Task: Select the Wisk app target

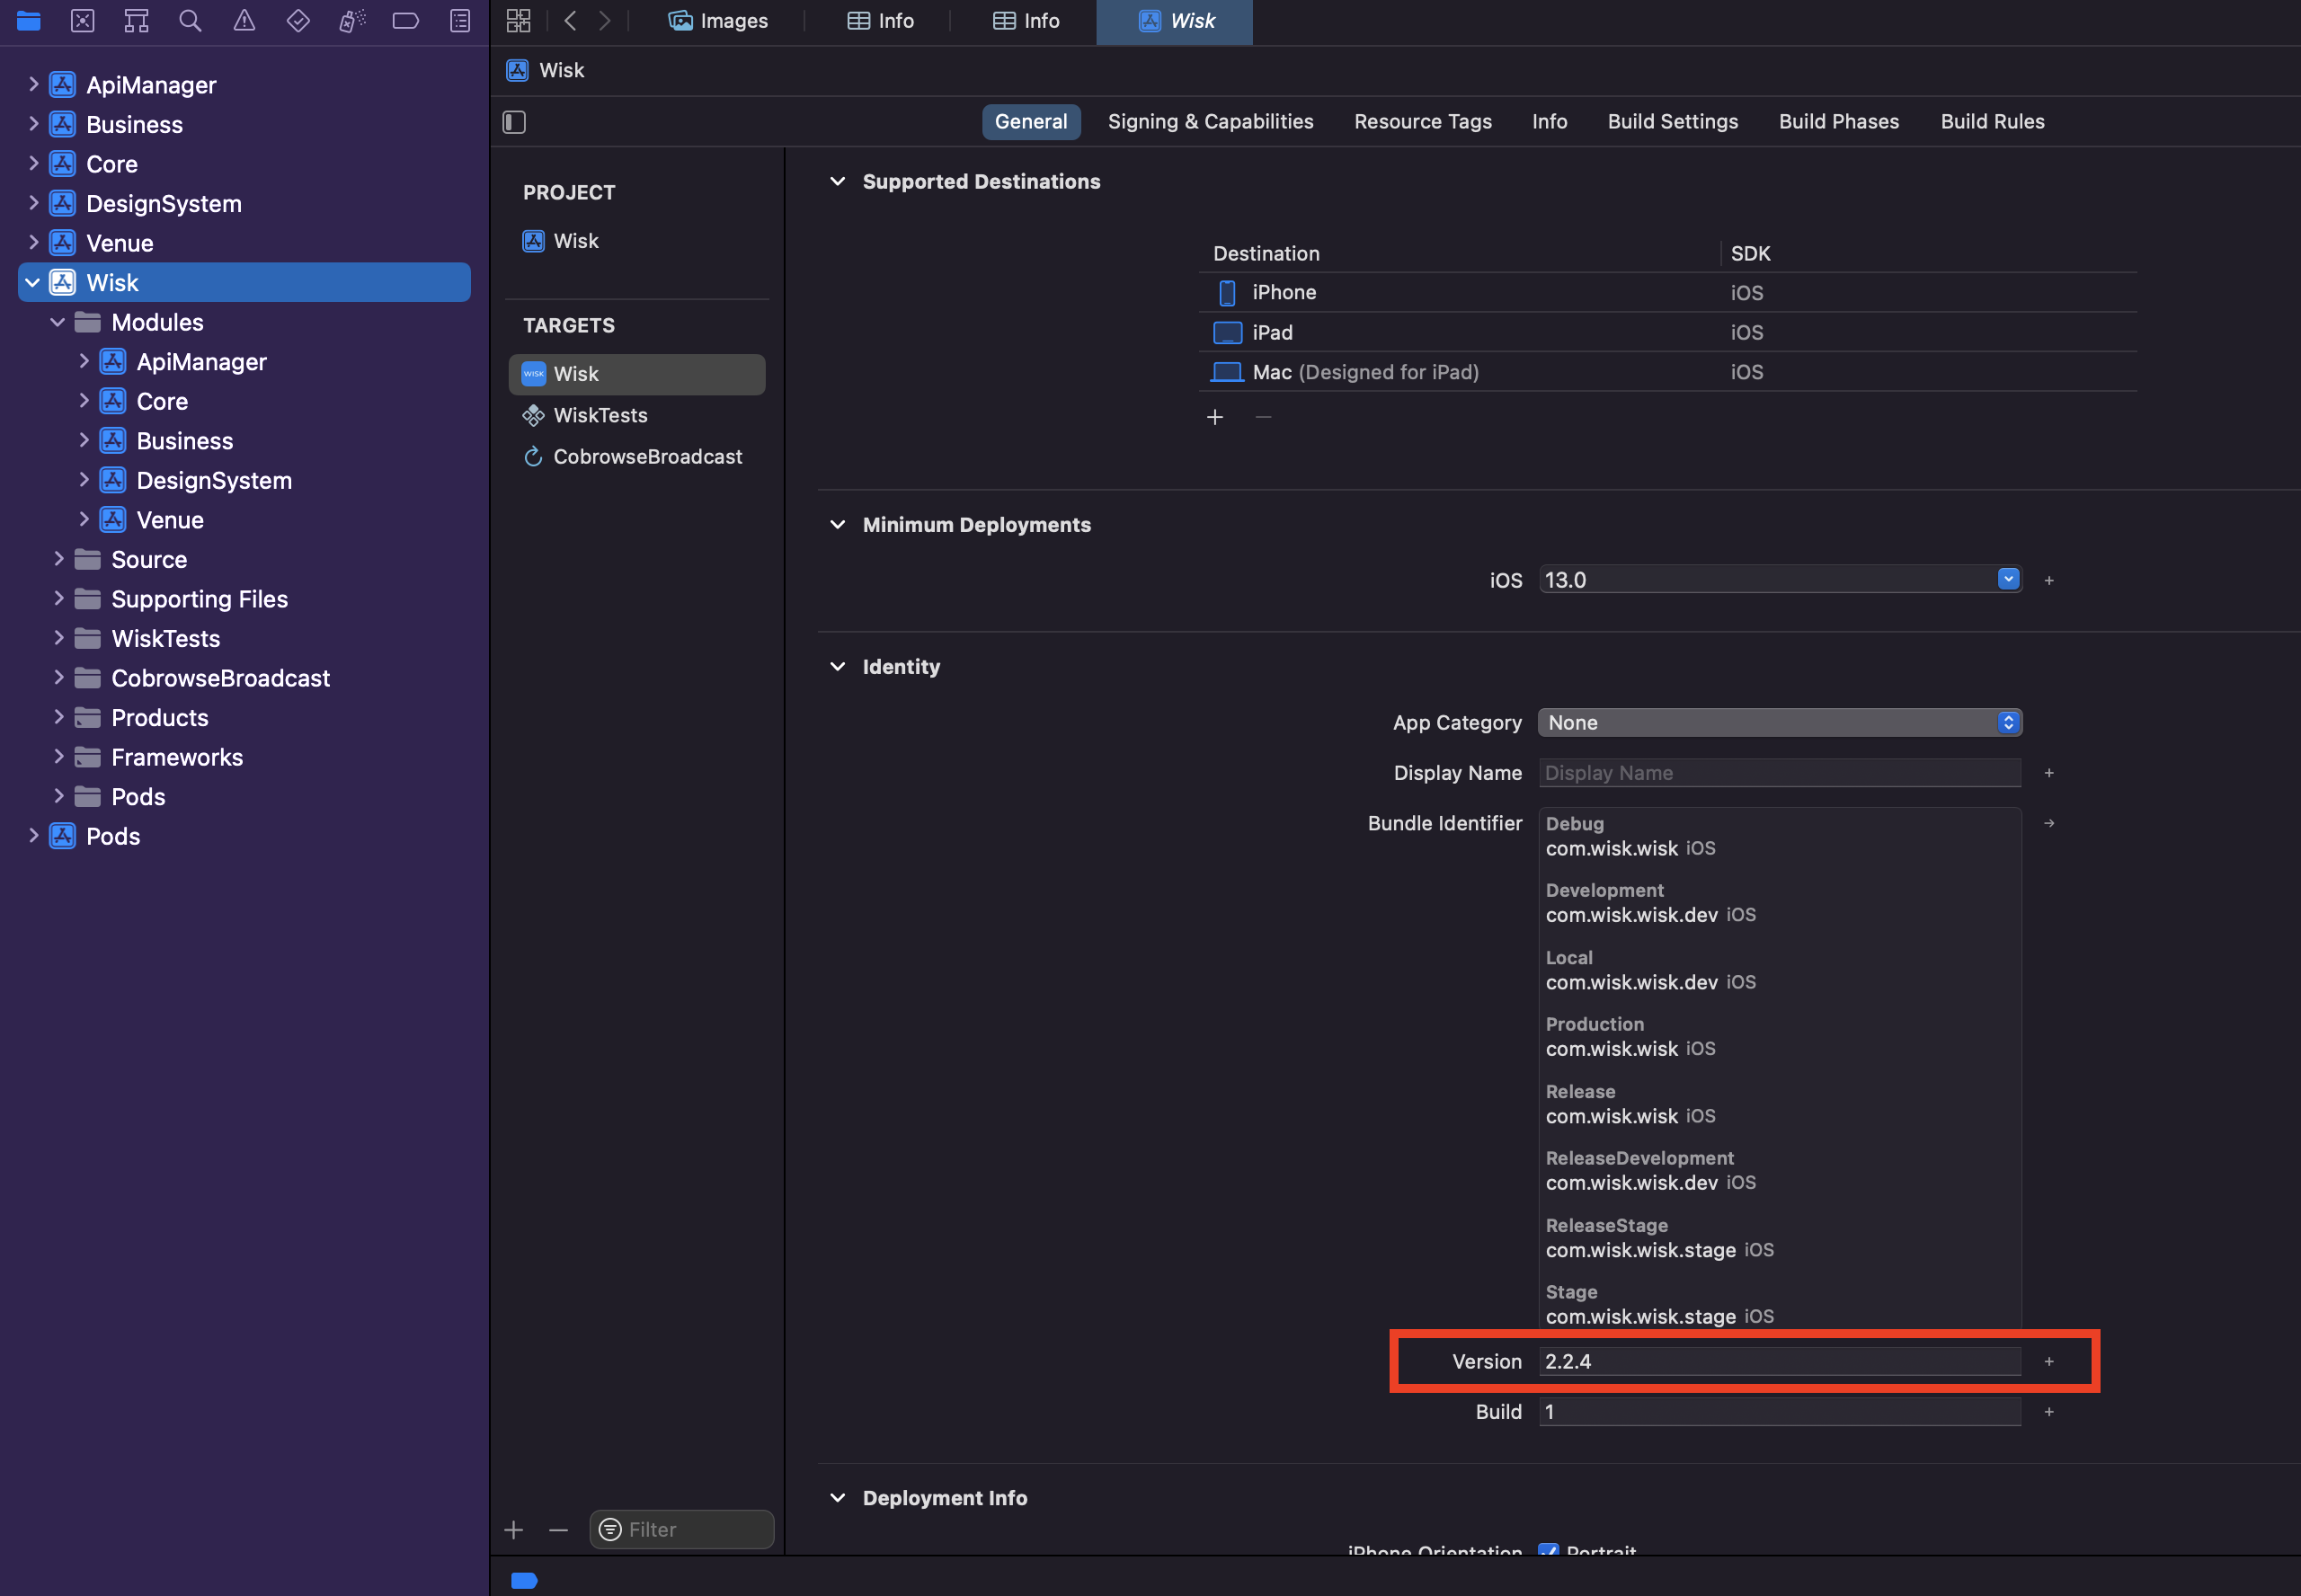Action: coord(637,374)
